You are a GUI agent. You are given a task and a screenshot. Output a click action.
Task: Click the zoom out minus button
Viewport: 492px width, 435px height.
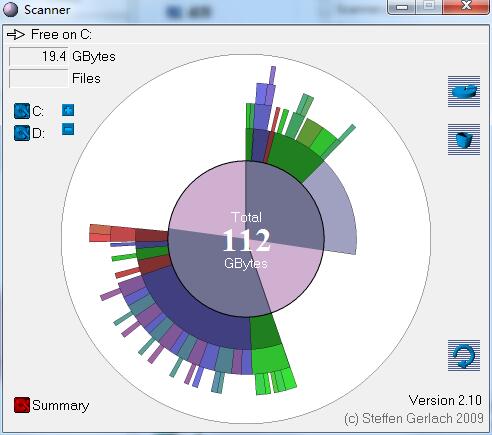pos(68,129)
